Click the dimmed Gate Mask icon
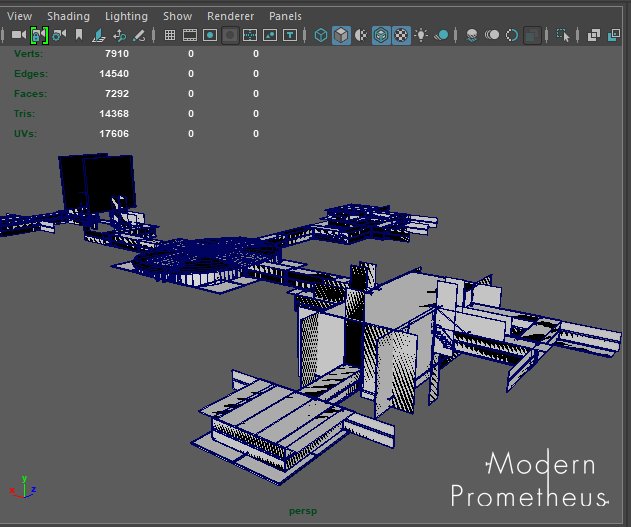Image resolution: width=631 pixels, height=527 pixels. tap(230, 35)
